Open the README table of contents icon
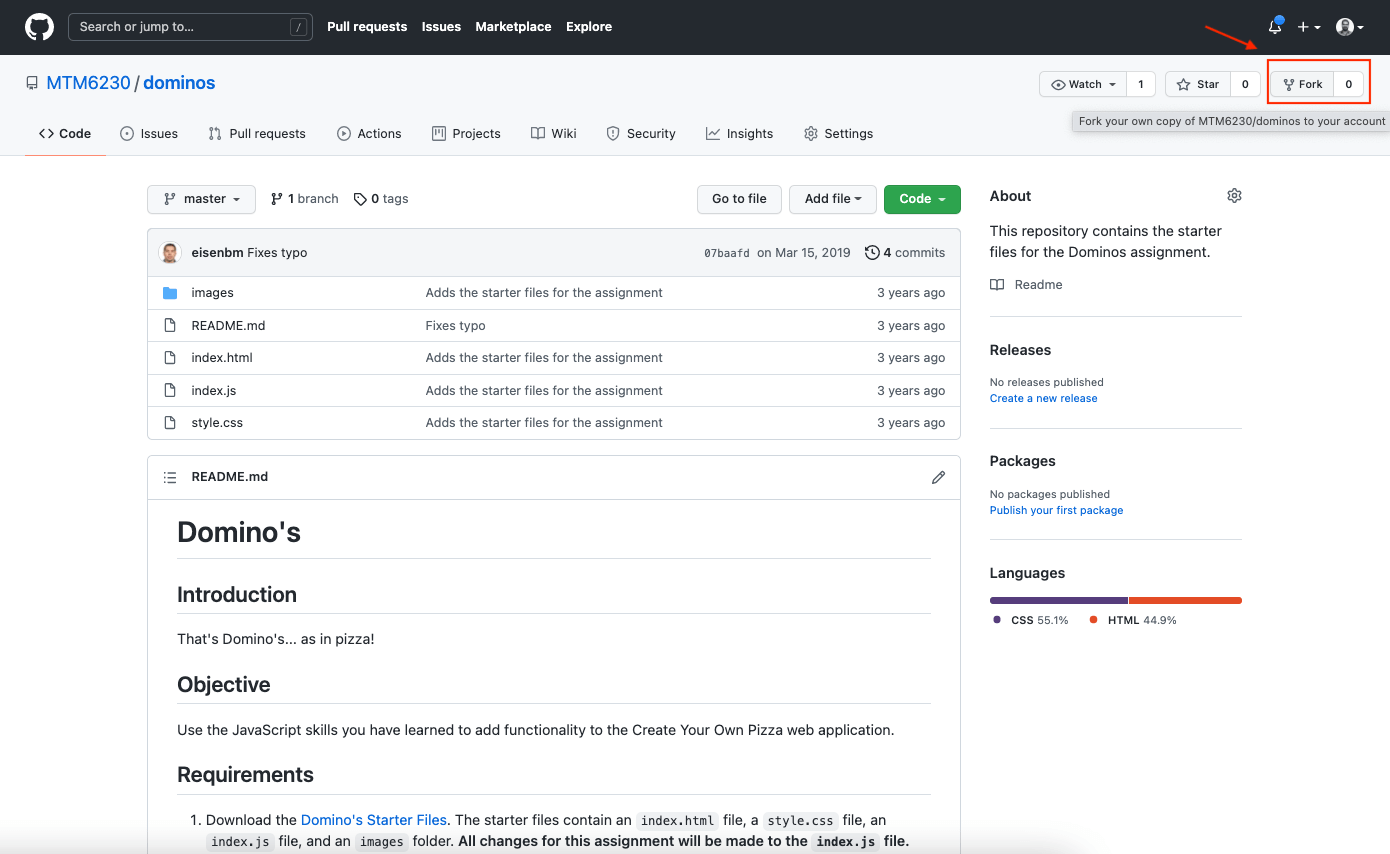 coord(170,477)
